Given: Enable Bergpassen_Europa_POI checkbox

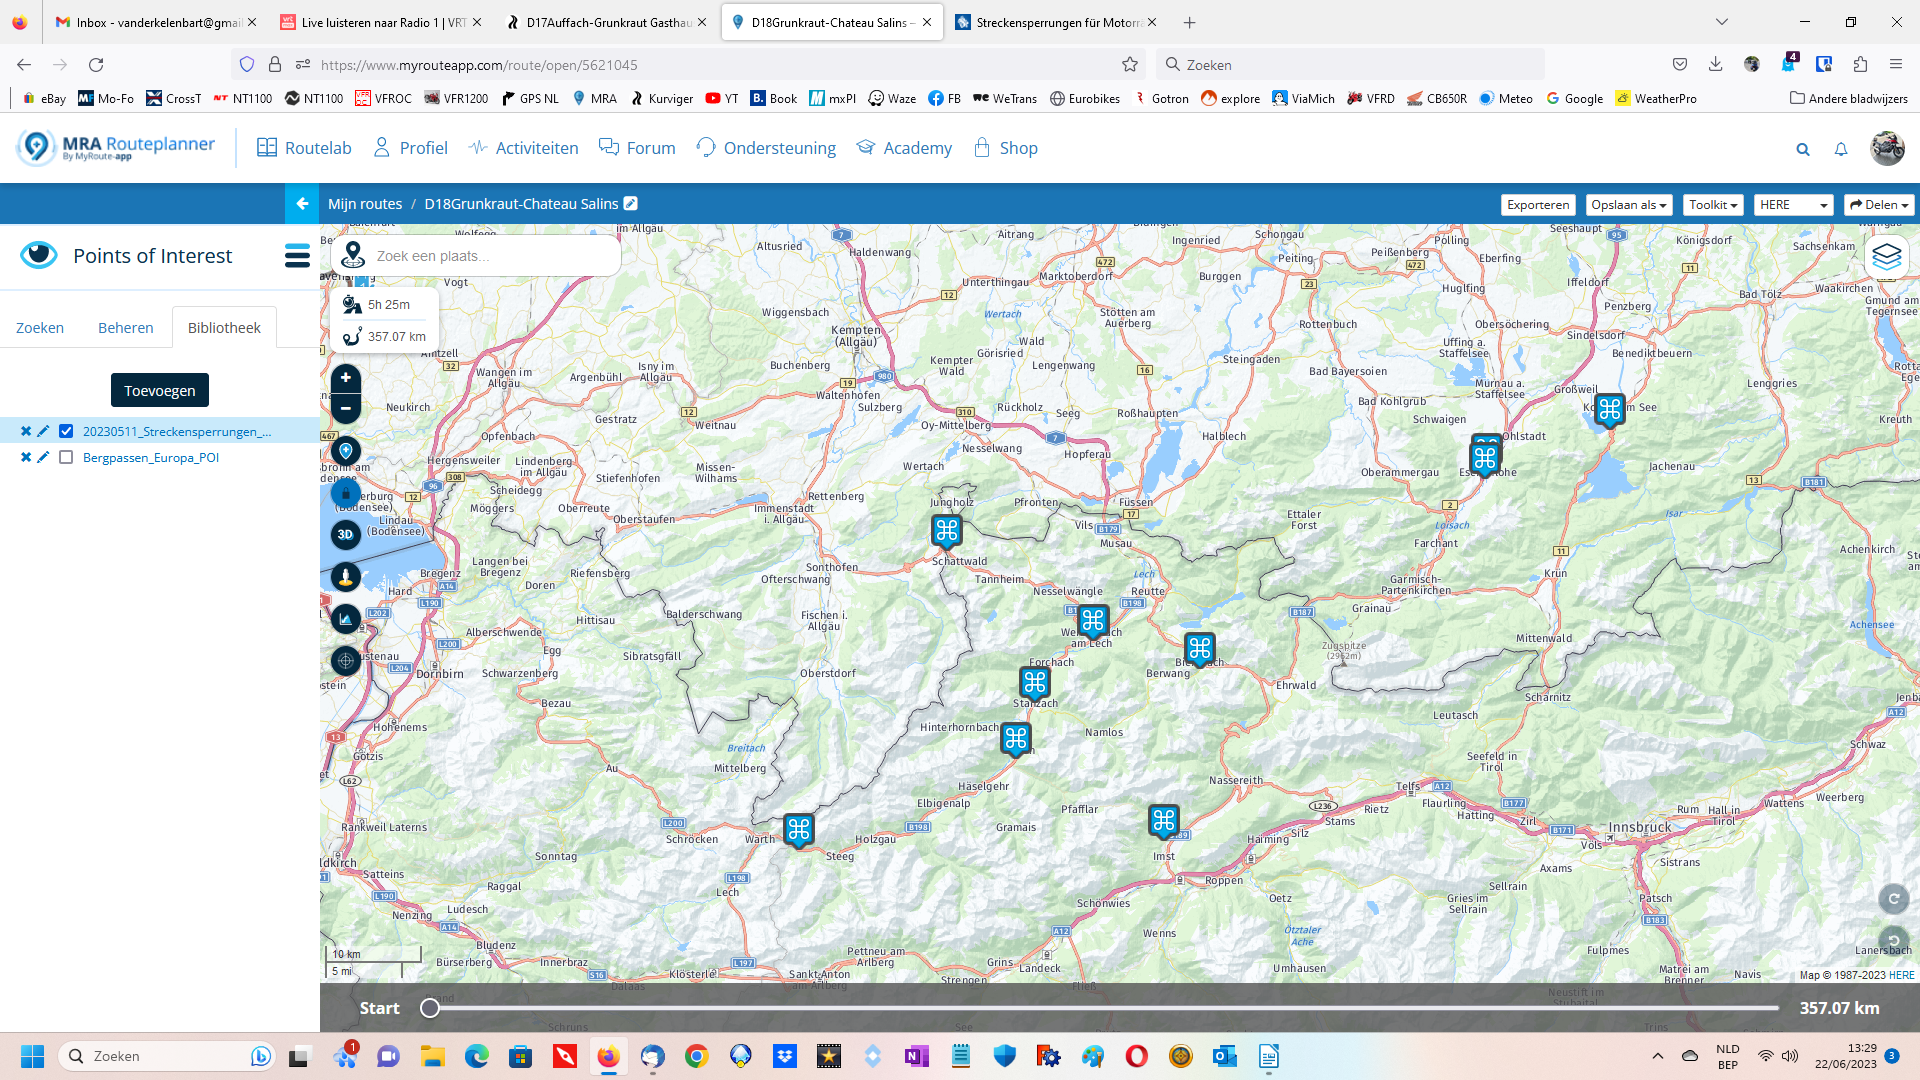Looking at the screenshot, I should tap(66, 457).
